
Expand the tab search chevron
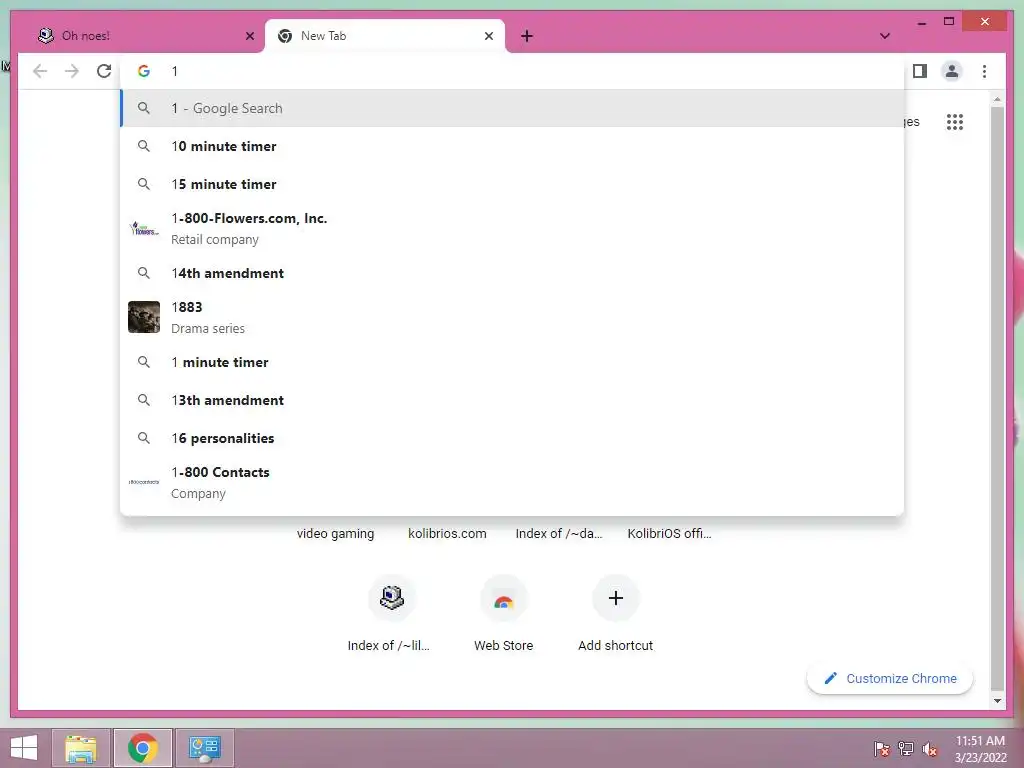coord(884,36)
